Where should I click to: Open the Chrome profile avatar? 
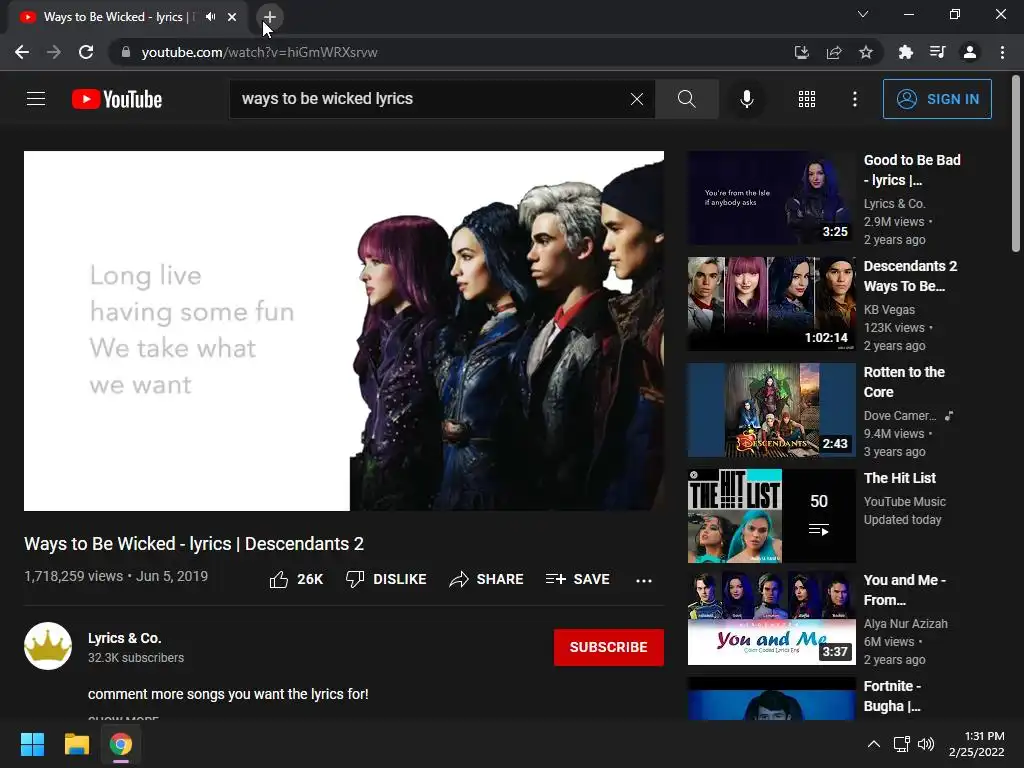click(970, 52)
